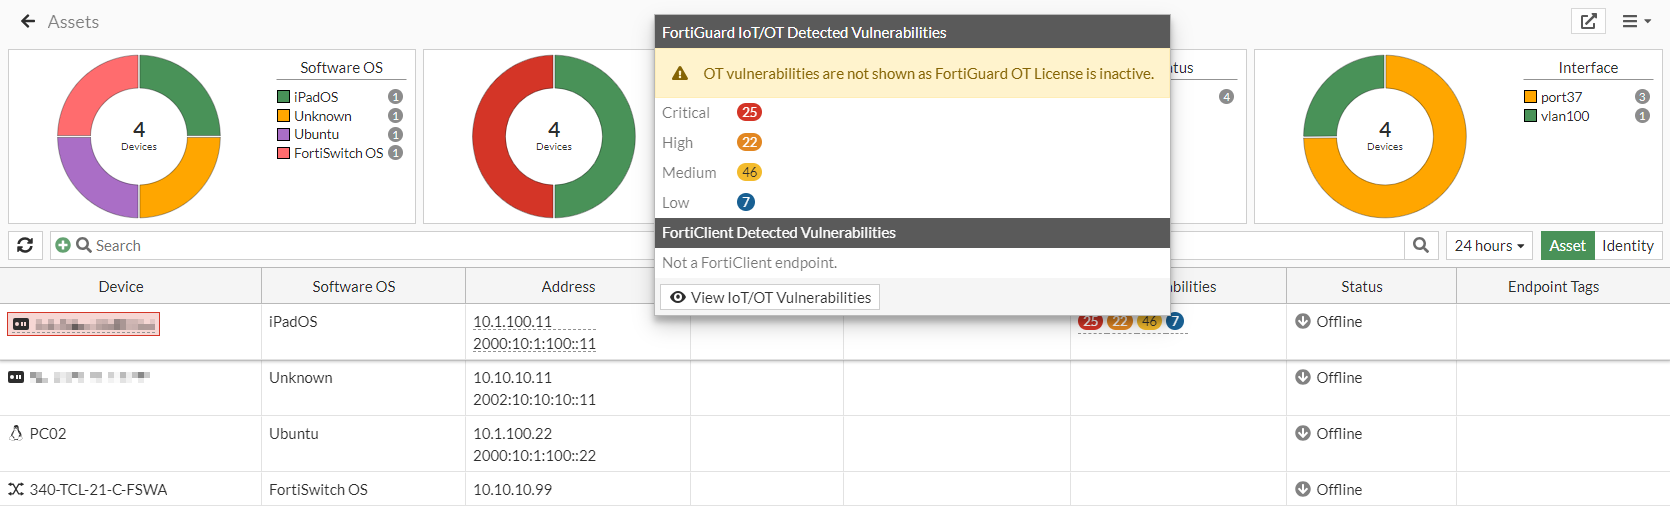The width and height of the screenshot is (1670, 506).
Task: Click the green iPadOS legend swatch
Action: (x=284, y=97)
